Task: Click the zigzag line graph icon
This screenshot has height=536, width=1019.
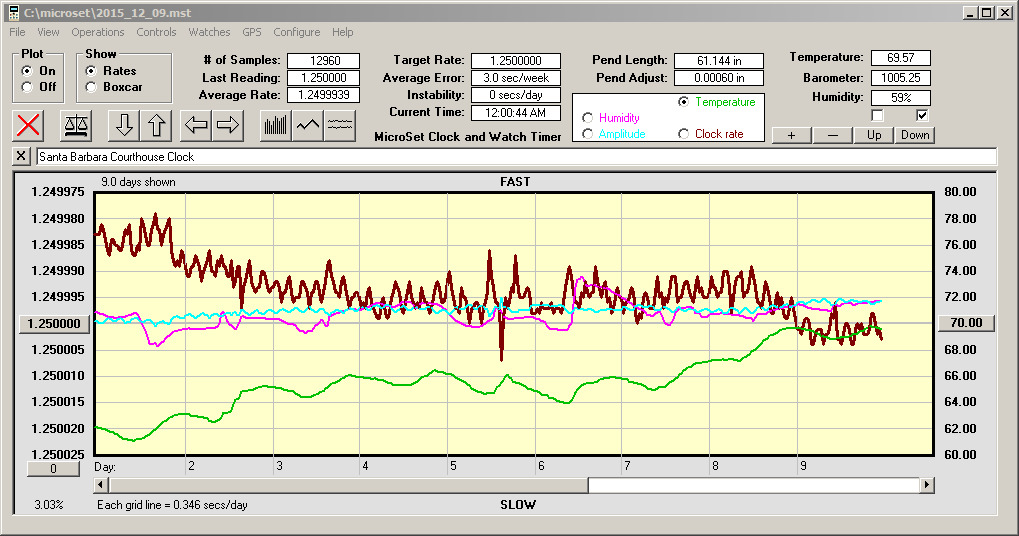Action: (307, 125)
